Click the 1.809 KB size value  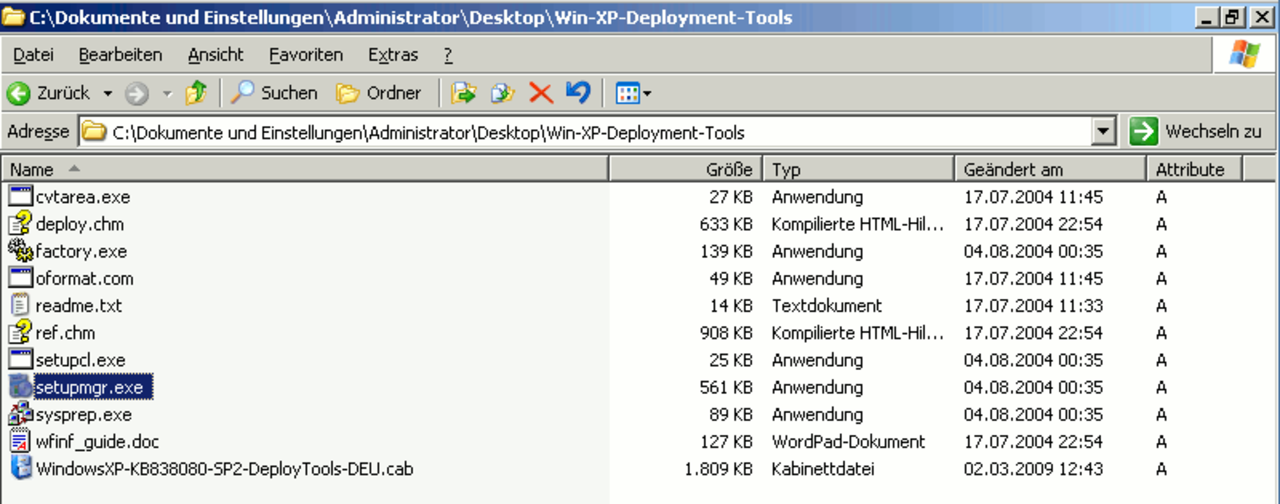coord(719,468)
